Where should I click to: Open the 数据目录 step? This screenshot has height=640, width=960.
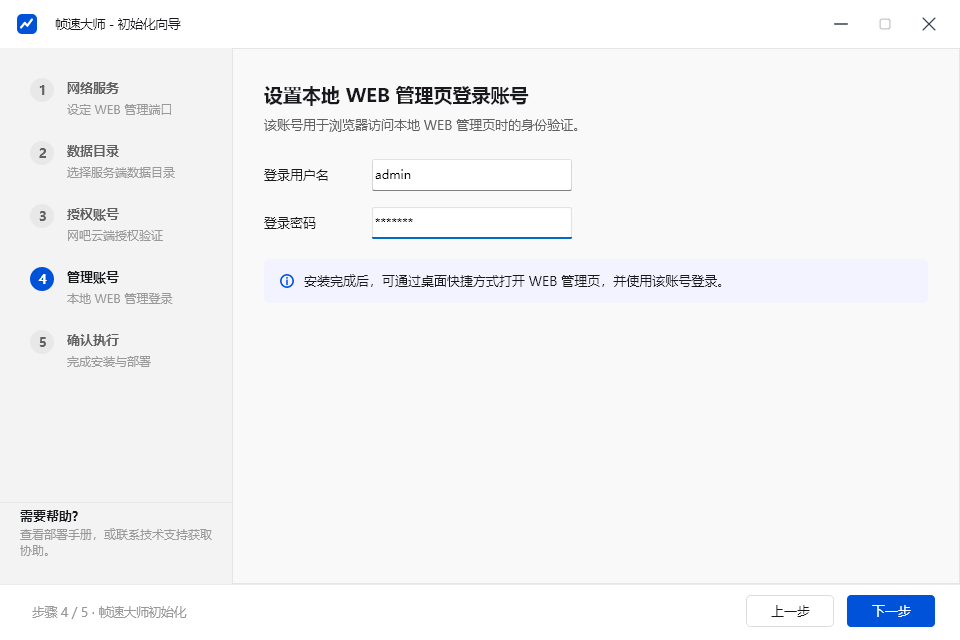[x=92, y=151]
